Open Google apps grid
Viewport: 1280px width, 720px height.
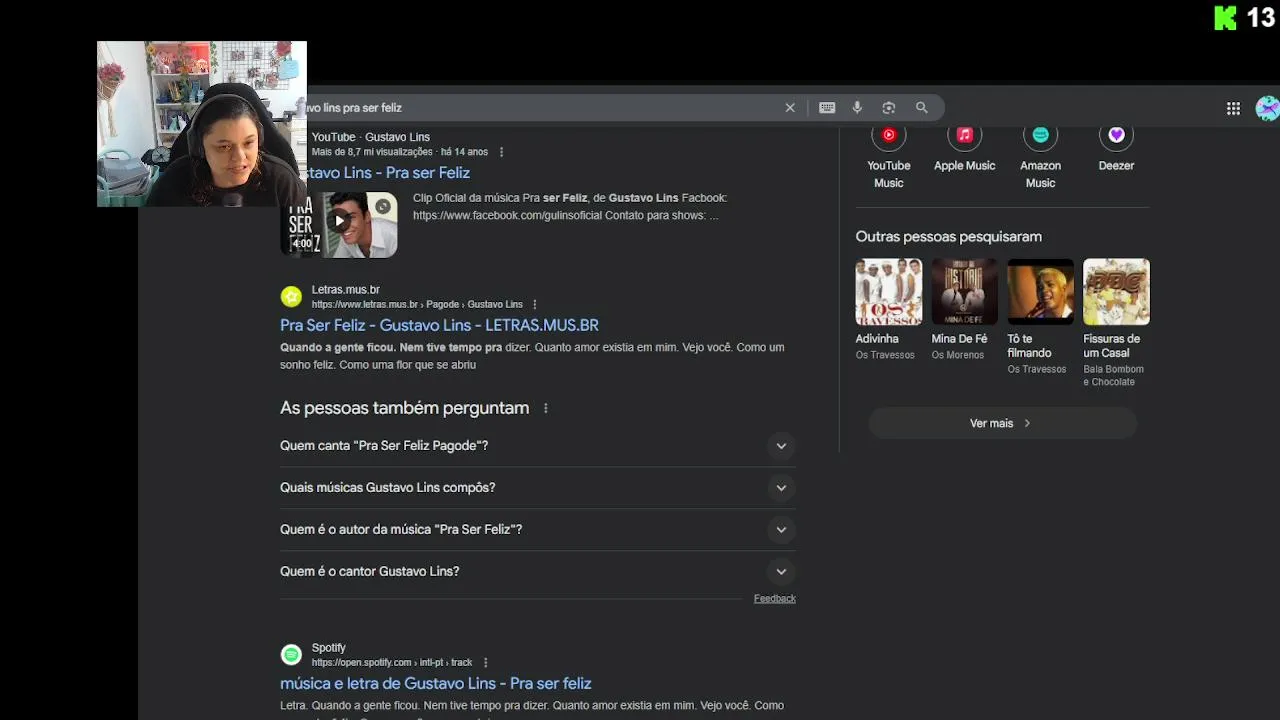[x=1233, y=109]
